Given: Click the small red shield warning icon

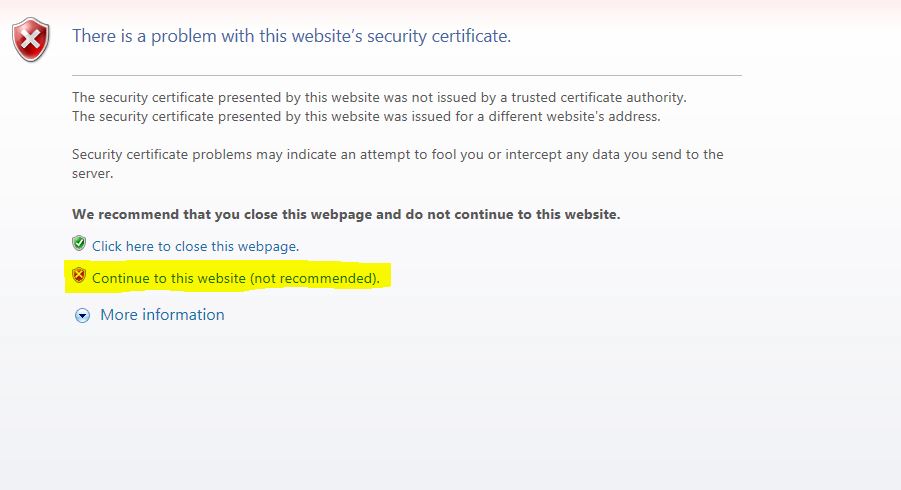Looking at the screenshot, I should click(x=79, y=275).
